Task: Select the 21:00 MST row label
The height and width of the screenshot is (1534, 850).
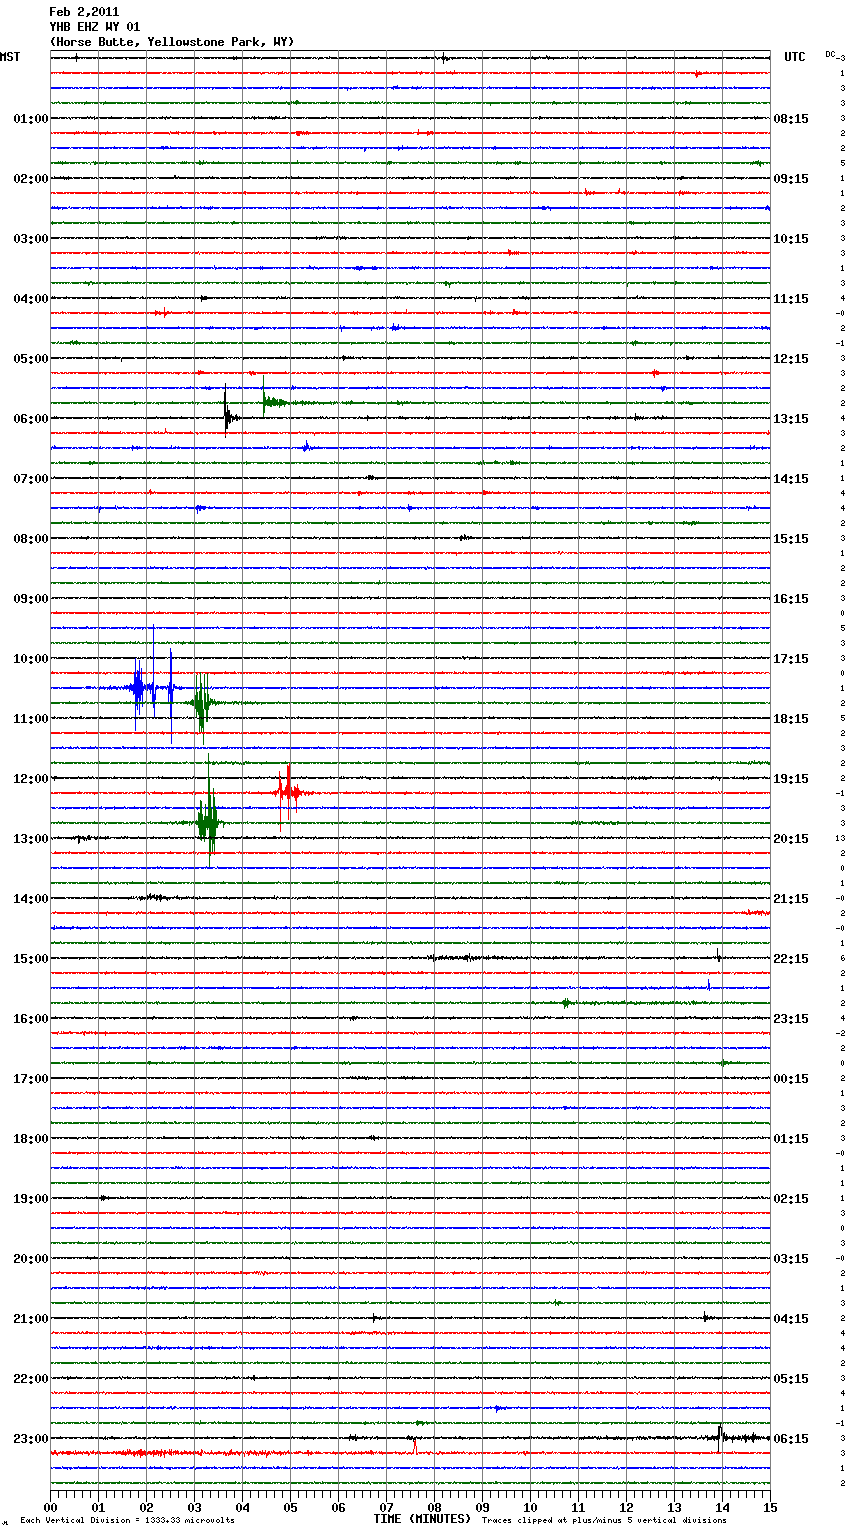Action: pos(31,1319)
